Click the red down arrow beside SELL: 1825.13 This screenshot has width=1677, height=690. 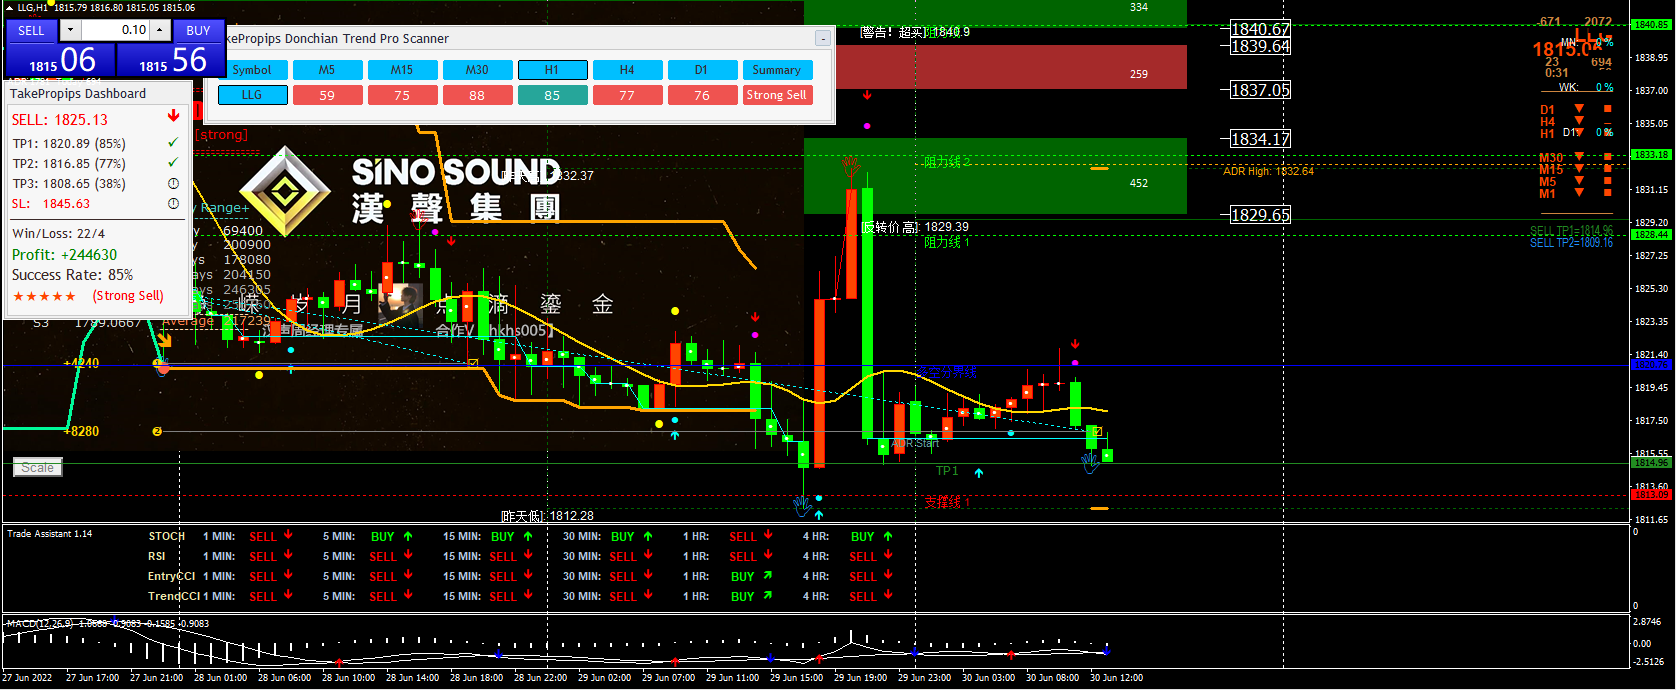click(173, 117)
